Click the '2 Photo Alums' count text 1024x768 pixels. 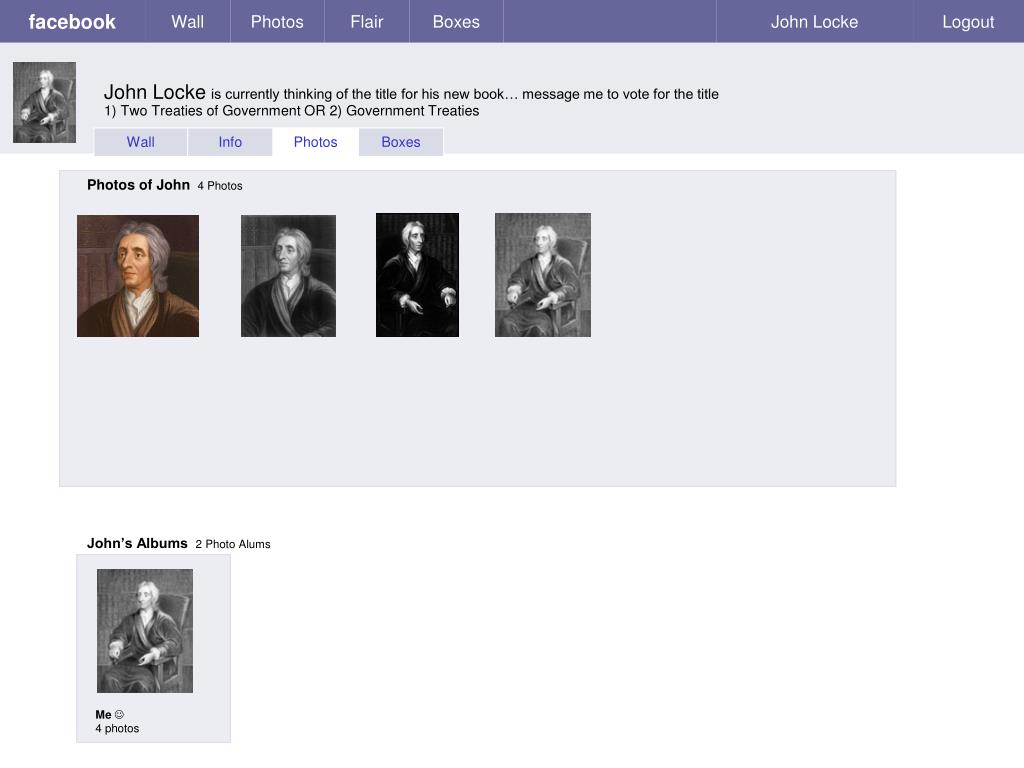[233, 544]
